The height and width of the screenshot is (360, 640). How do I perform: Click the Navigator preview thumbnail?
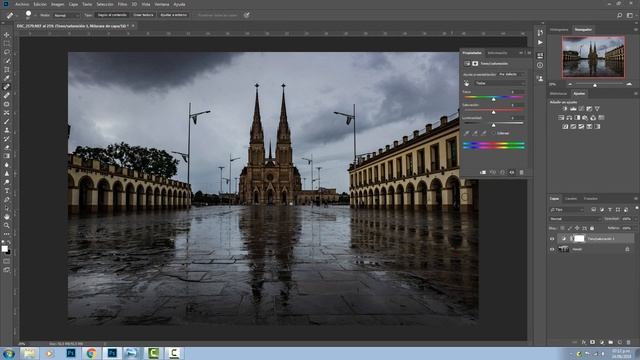pyautogui.click(x=593, y=57)
